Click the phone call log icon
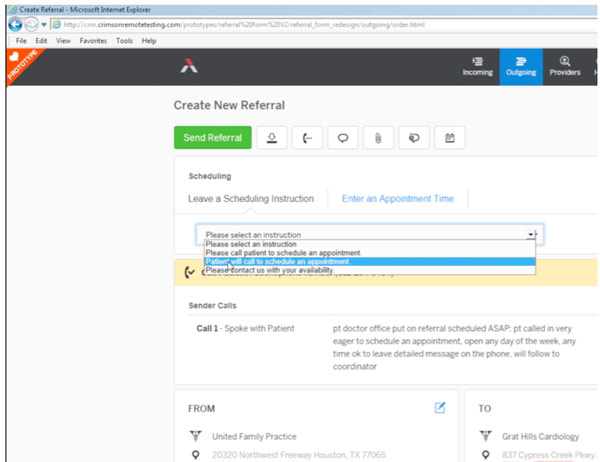Viewport: 600px width, 462px height. pos(306,139)
